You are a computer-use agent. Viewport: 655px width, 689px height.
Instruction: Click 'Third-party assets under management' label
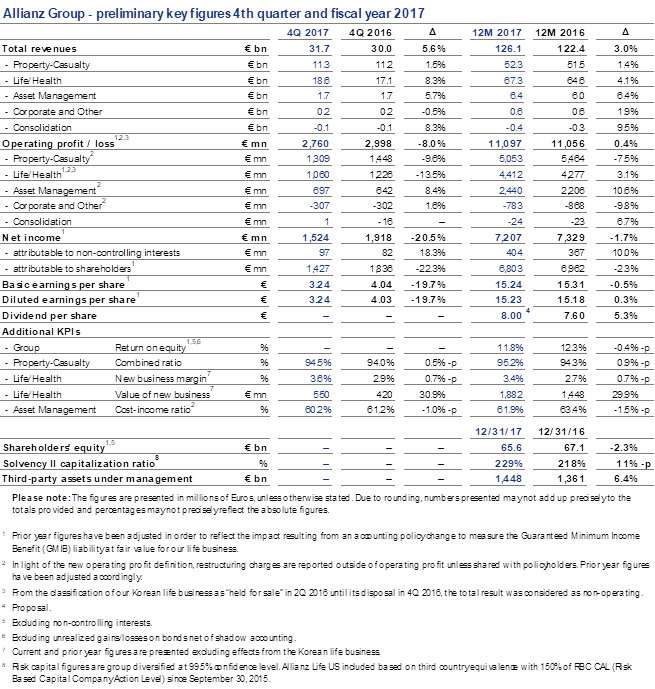97,479
